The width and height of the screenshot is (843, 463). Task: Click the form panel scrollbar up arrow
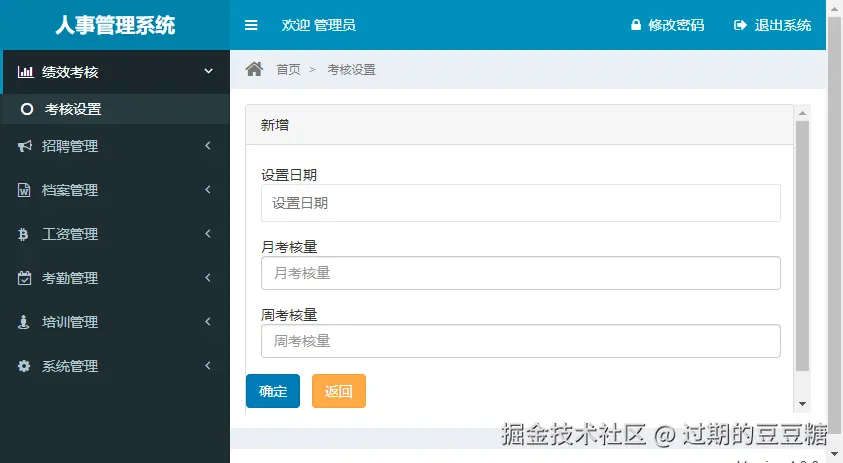click(x=802, y=113)
